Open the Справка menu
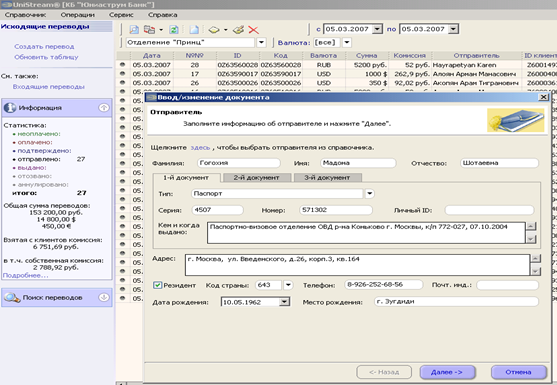Image resolution: width=557 pixels, height=385 pixels. (162, 15)
